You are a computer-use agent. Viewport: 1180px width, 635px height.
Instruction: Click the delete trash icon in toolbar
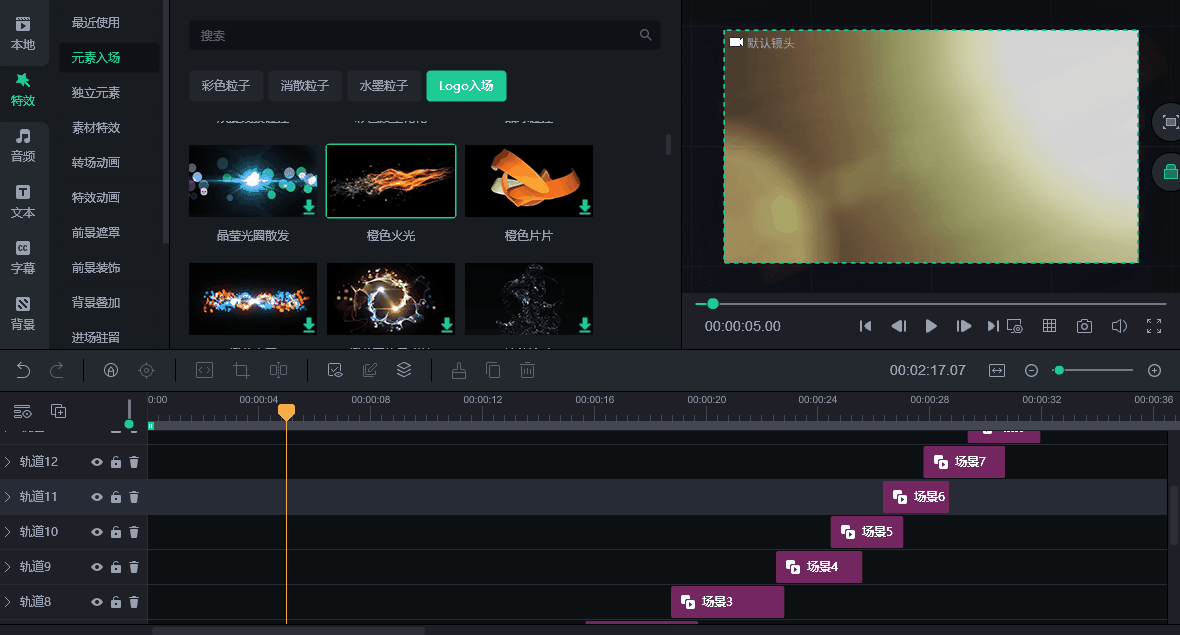click(528, 370)
